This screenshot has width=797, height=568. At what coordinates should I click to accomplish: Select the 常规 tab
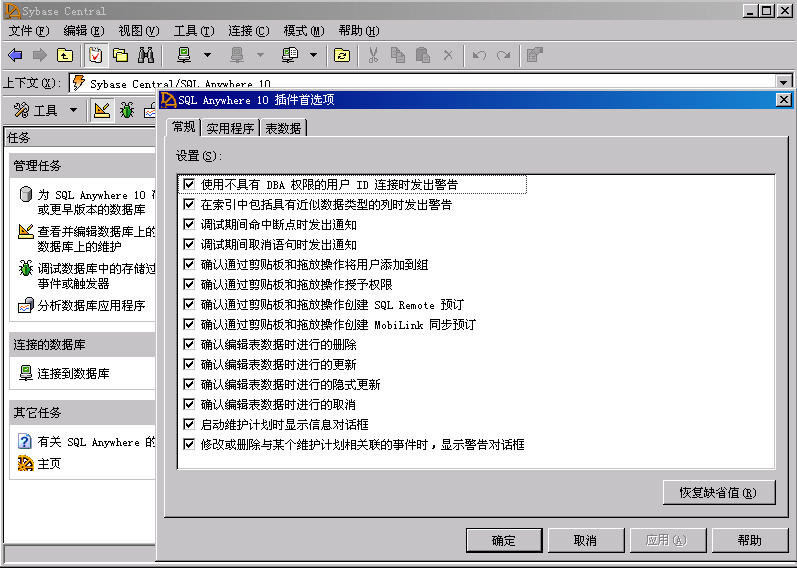pyautogui.click(x=183, y=127)
